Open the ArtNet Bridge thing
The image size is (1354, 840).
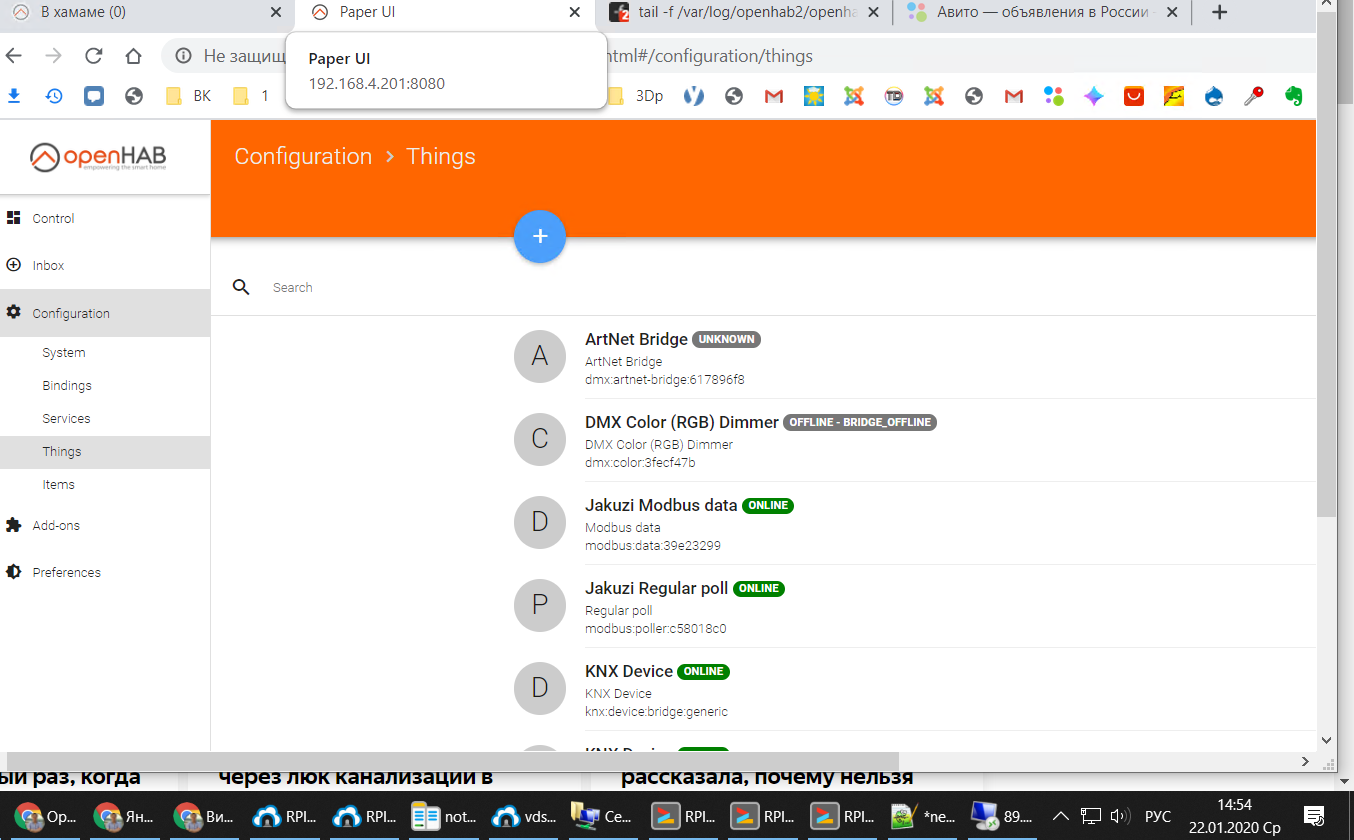[636, 339]
